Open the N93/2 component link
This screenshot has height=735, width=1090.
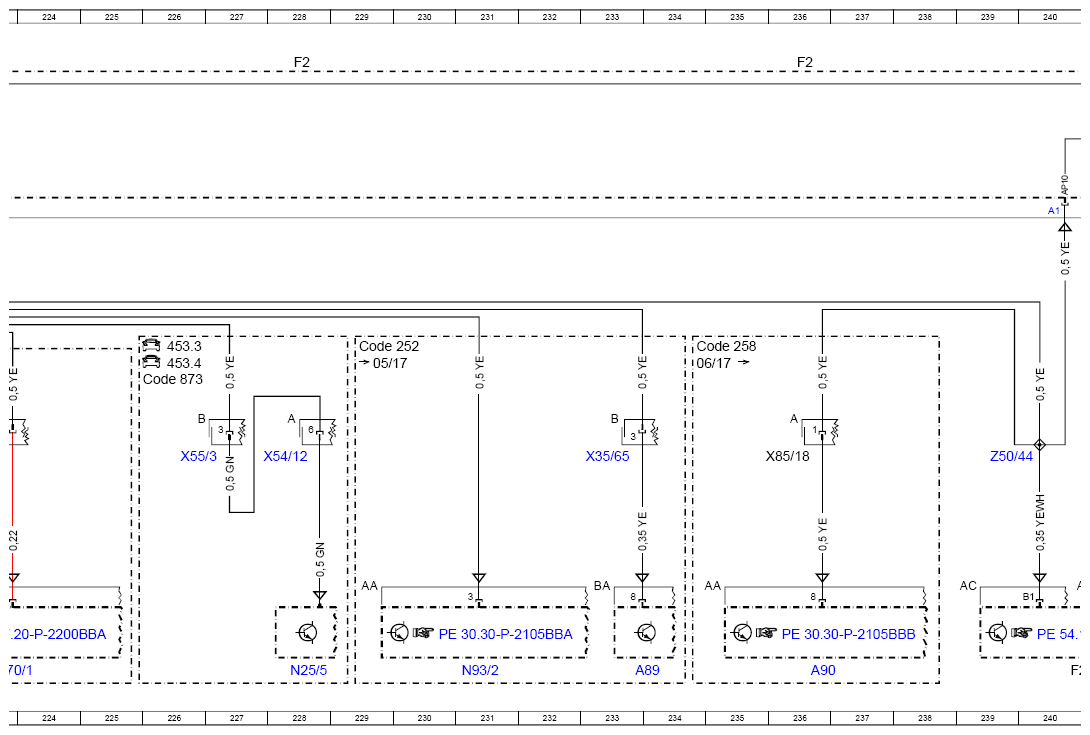pos(480,670)
